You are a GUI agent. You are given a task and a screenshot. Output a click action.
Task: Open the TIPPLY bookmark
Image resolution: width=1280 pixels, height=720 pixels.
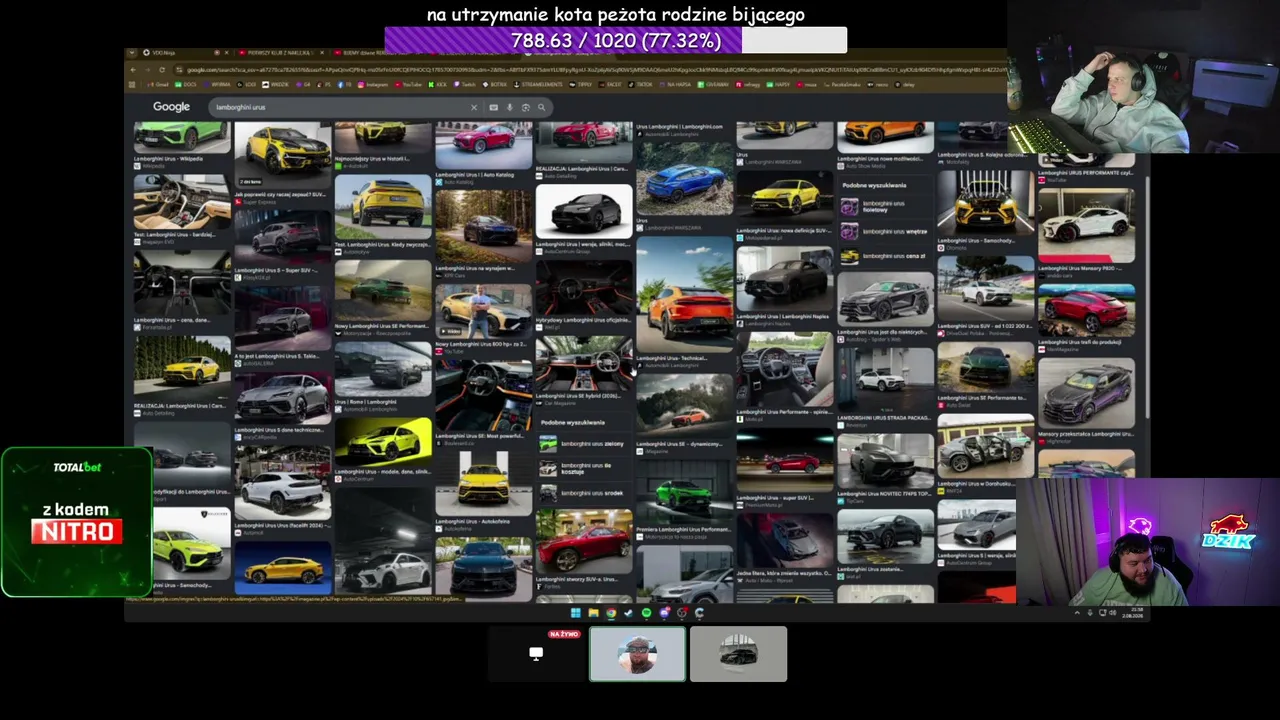(579, 85)
